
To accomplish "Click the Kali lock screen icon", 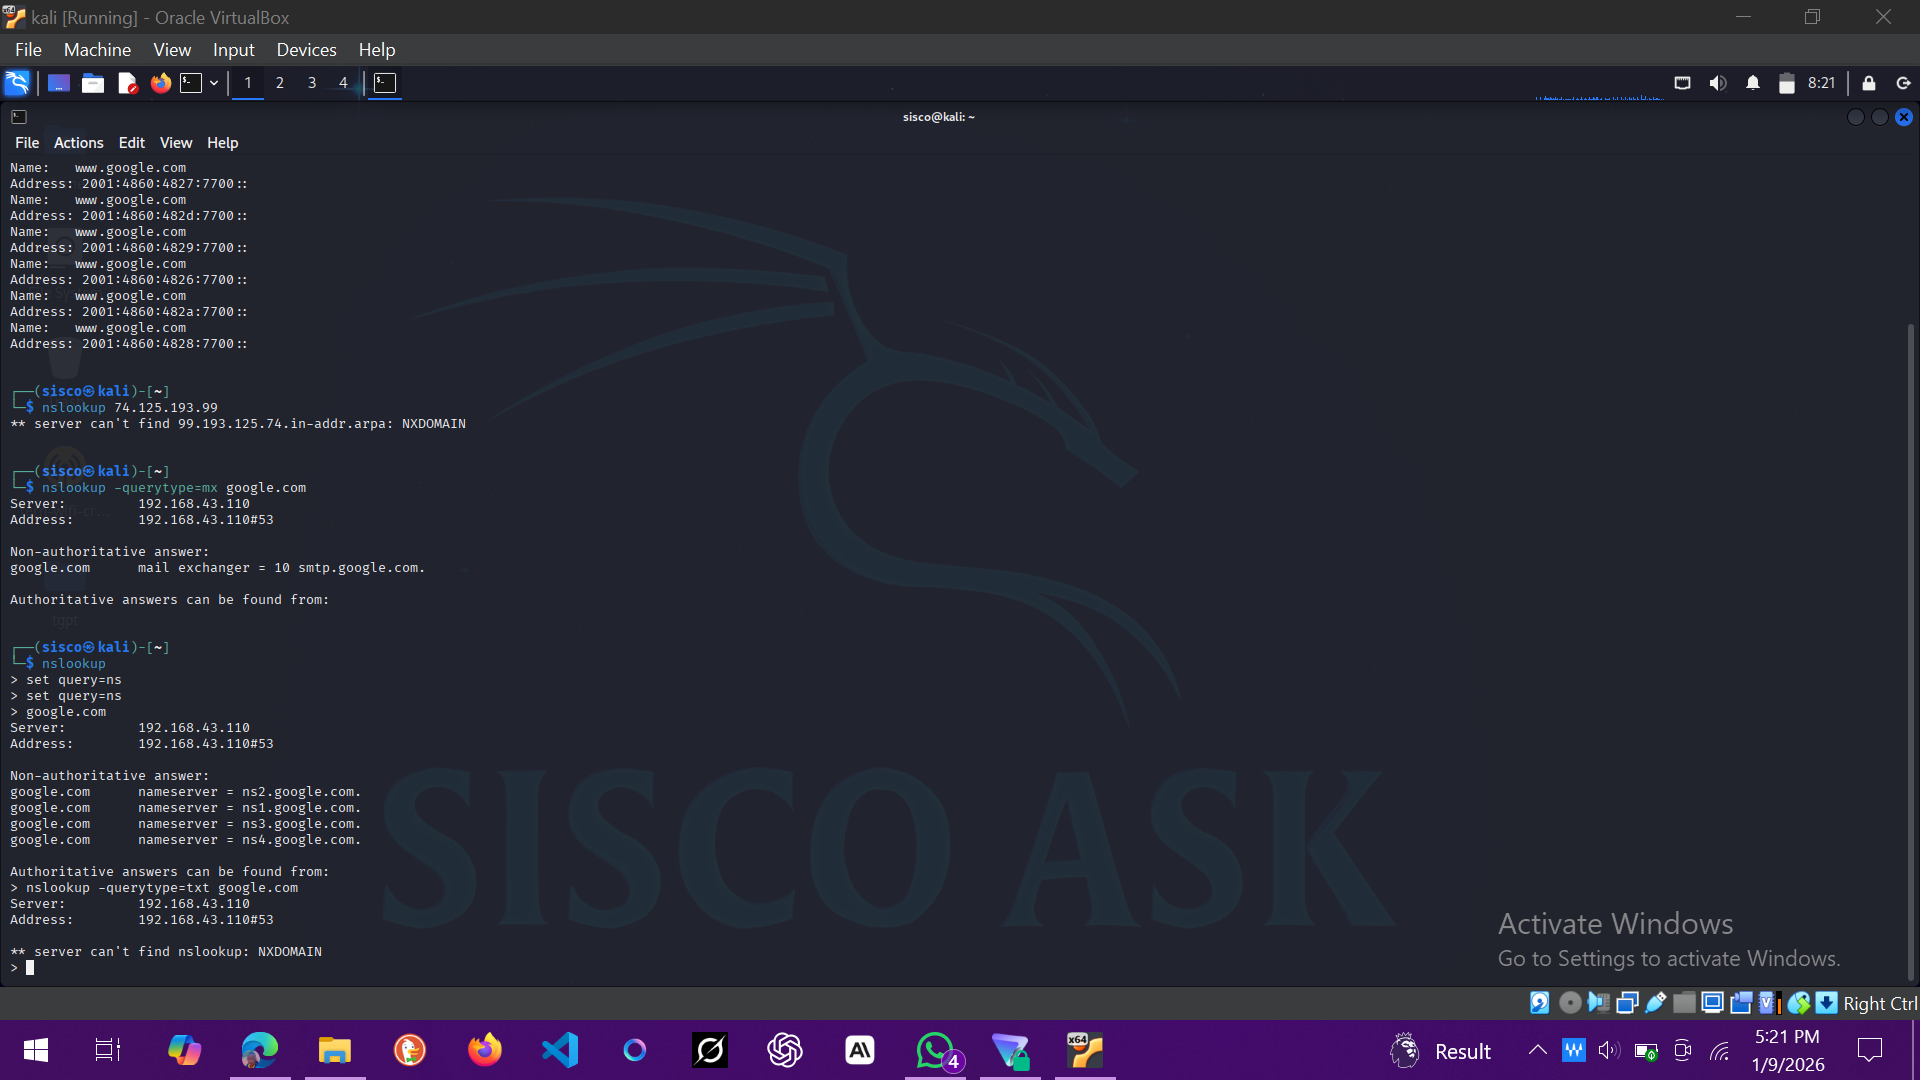I will click(x=1869, y=83).
